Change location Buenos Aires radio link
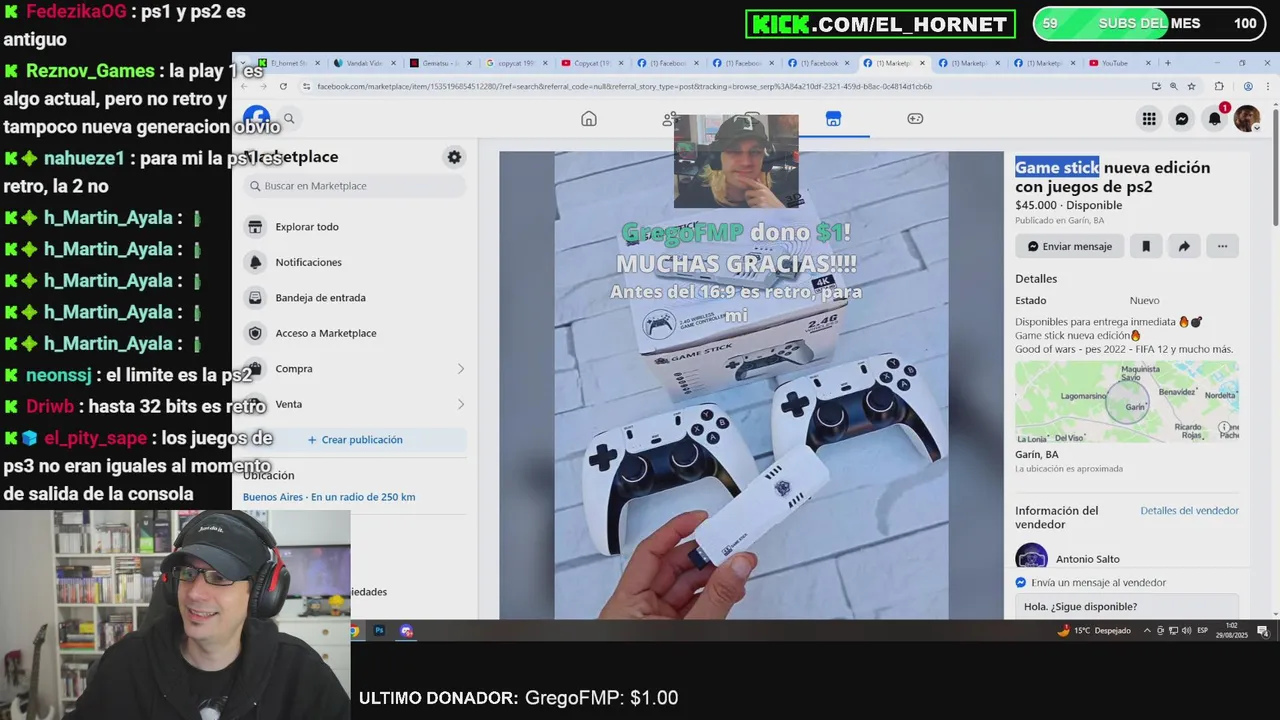This screenshot has width=1280, height=720. (x=329, y=497)
